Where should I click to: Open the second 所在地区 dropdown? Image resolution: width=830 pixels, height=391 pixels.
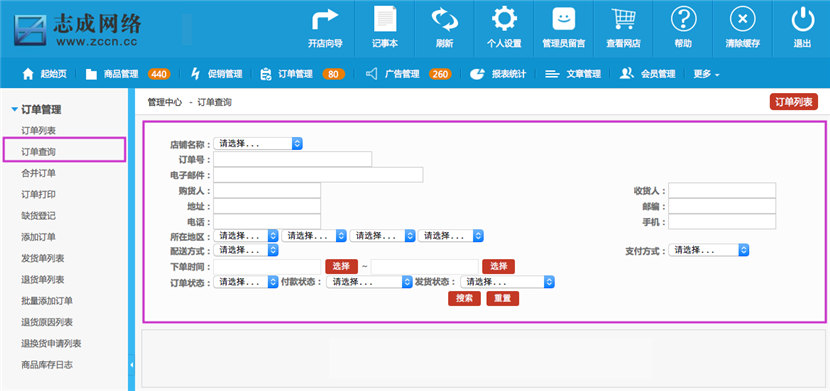(x=314, y=235)
